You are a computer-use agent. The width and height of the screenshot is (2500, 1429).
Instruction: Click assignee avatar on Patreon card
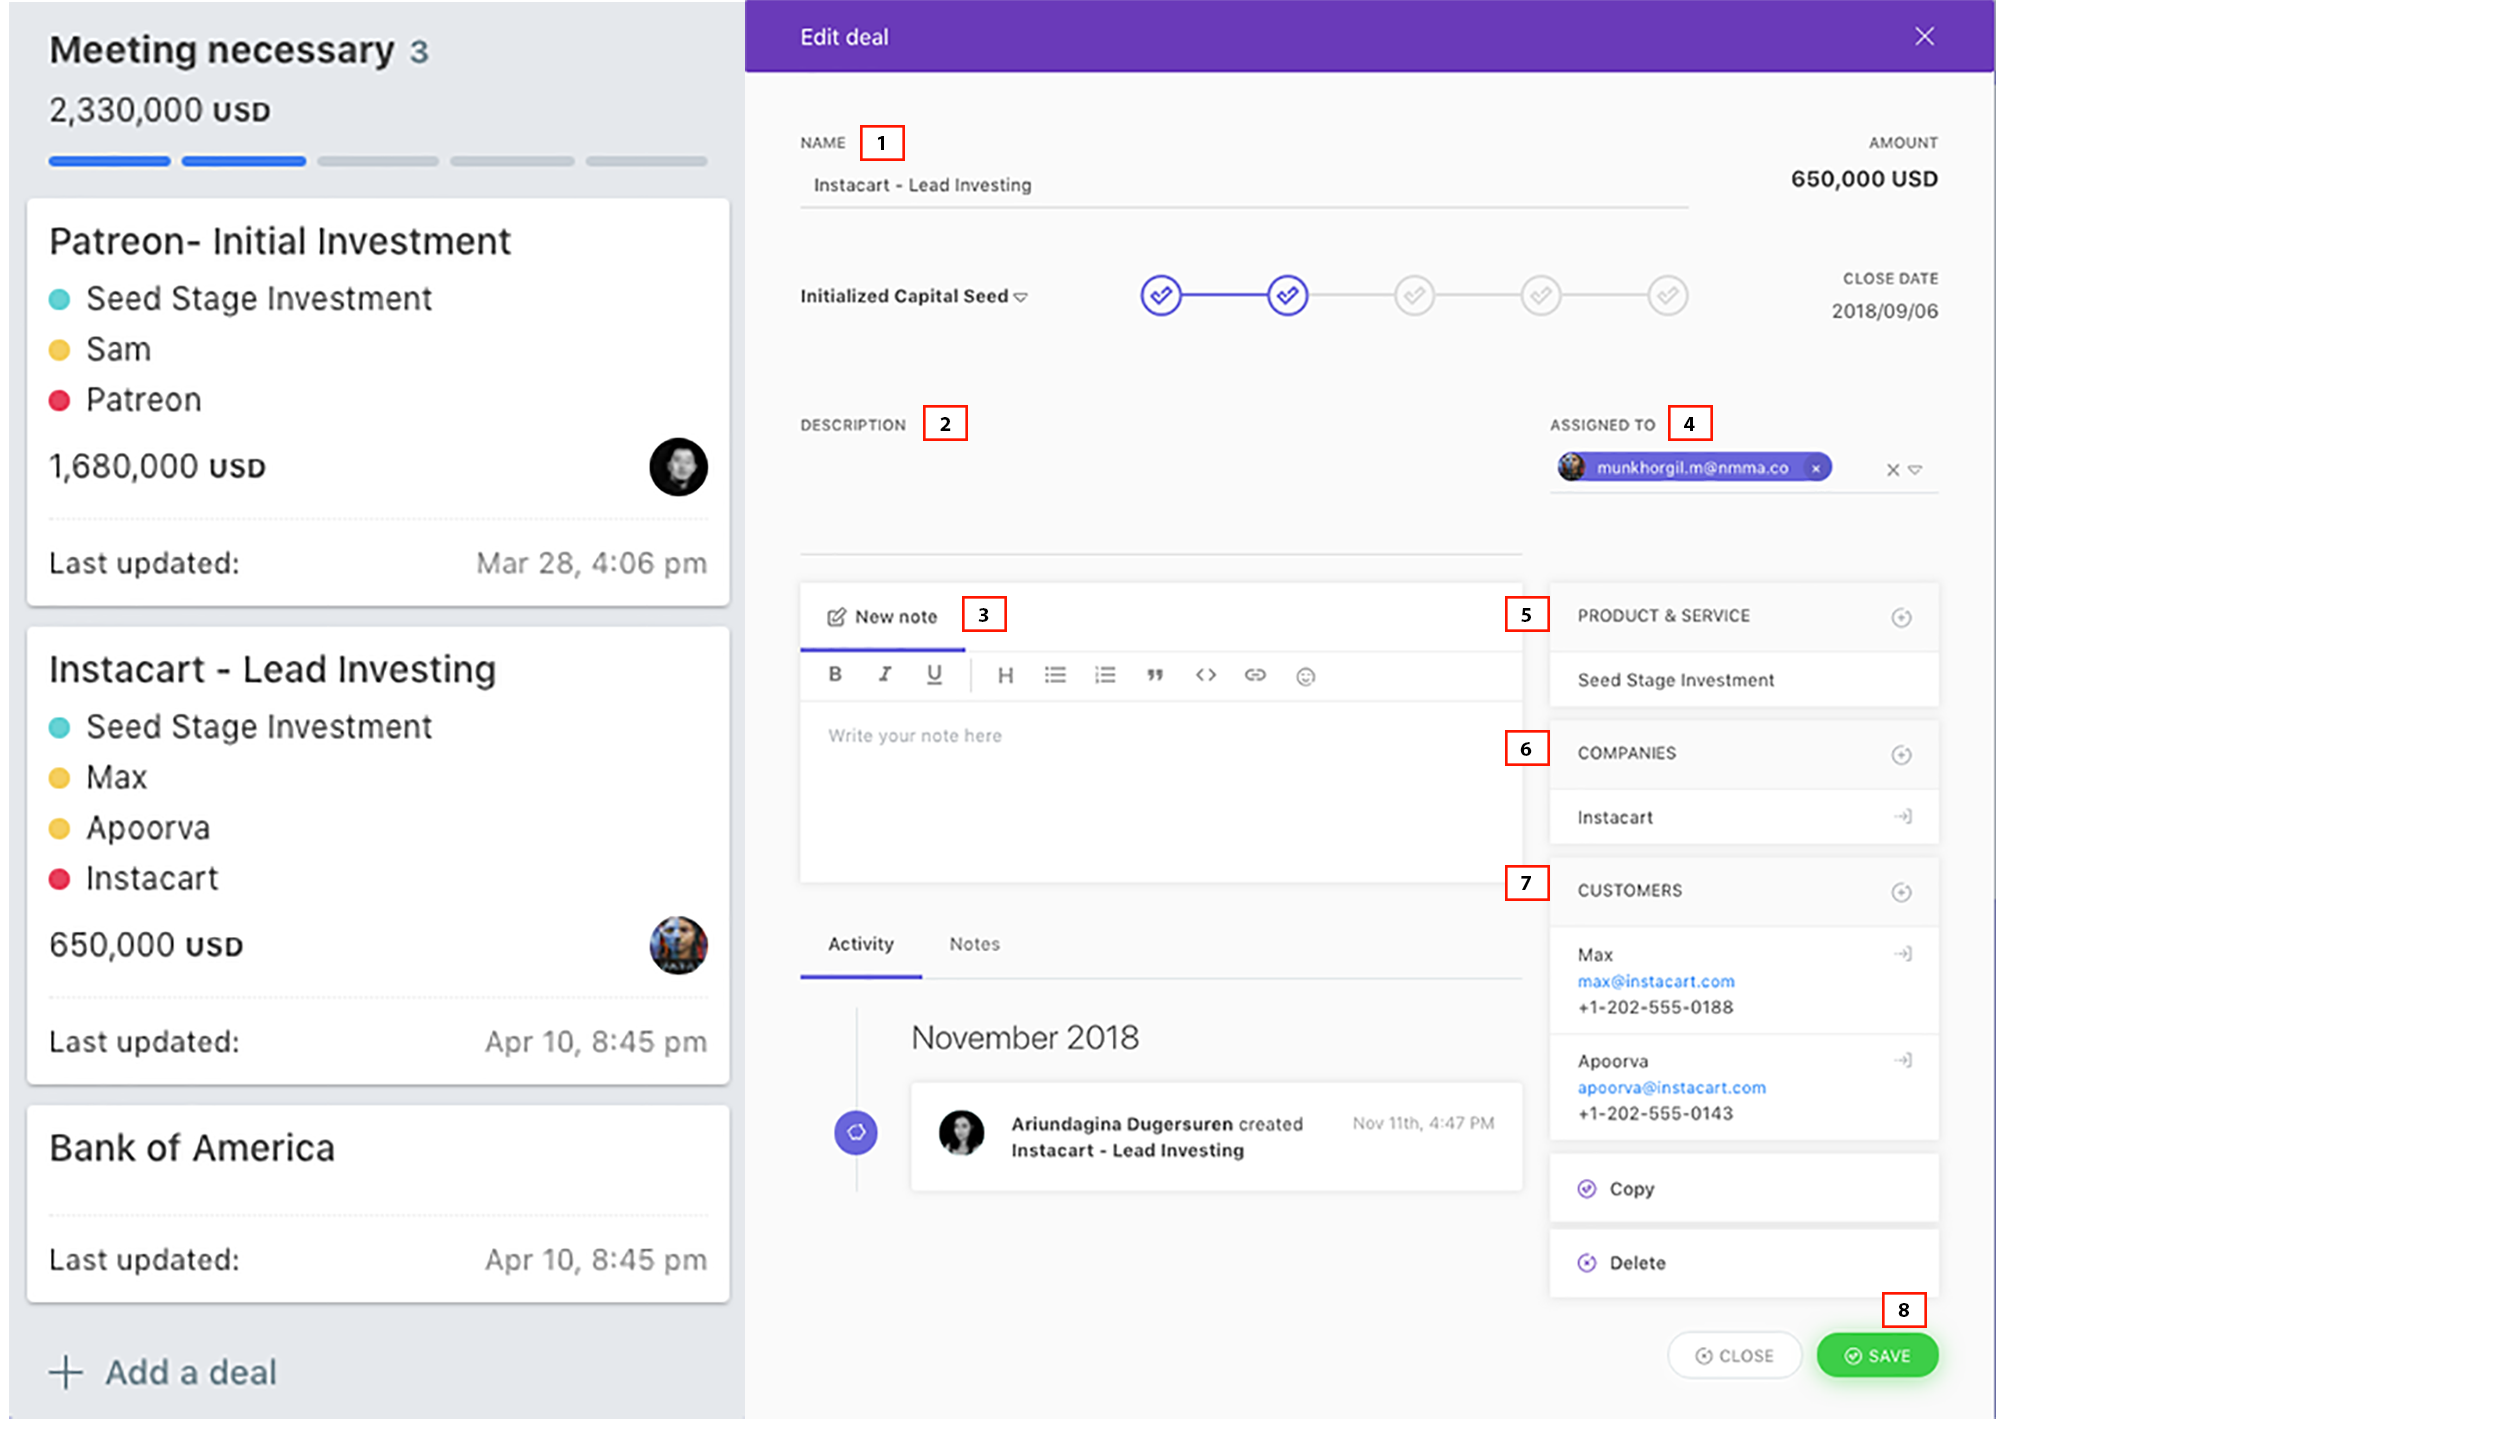point(678,467)
